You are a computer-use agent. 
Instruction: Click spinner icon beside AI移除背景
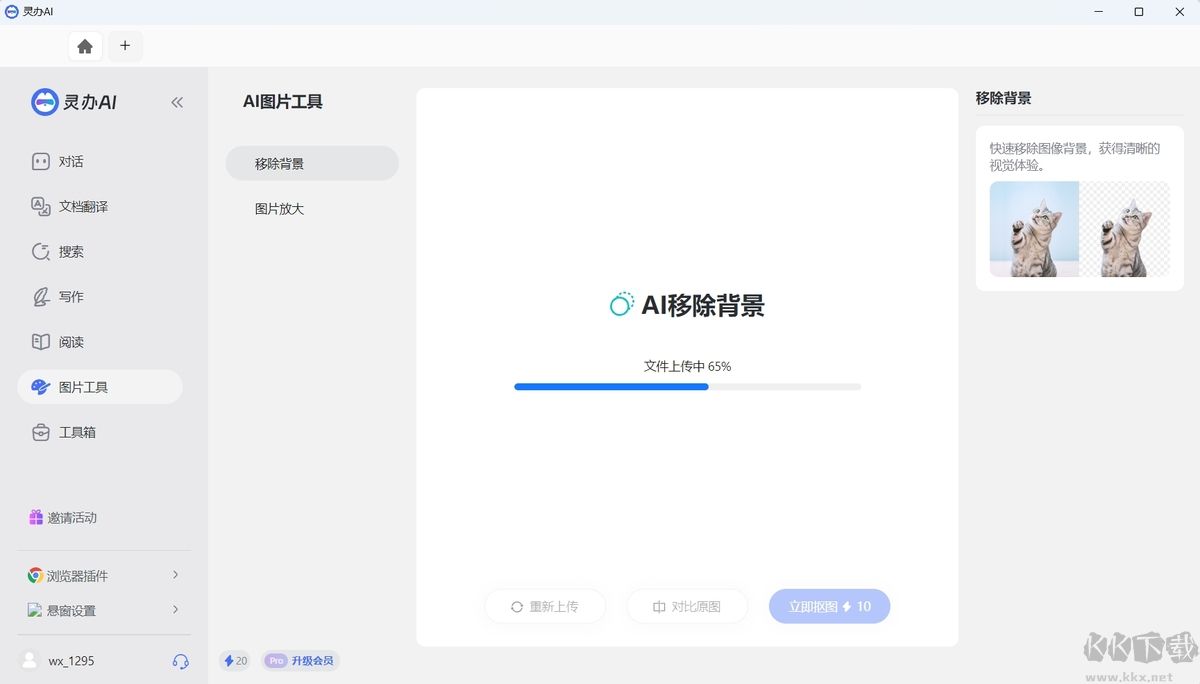point(622,305)
